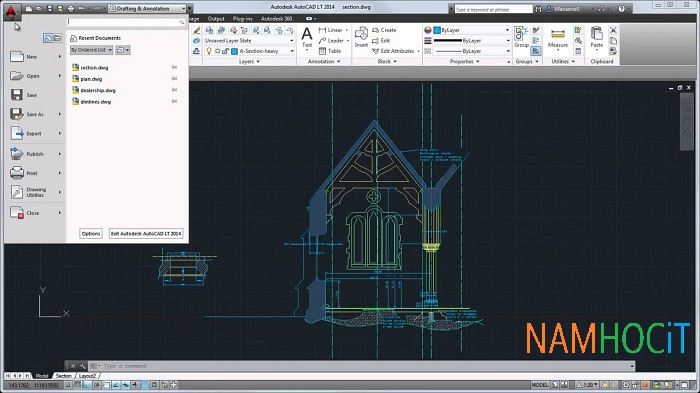Click the Open folder icon in Quick Access toolbar
700x393 pixels.
tap(39, 8)
